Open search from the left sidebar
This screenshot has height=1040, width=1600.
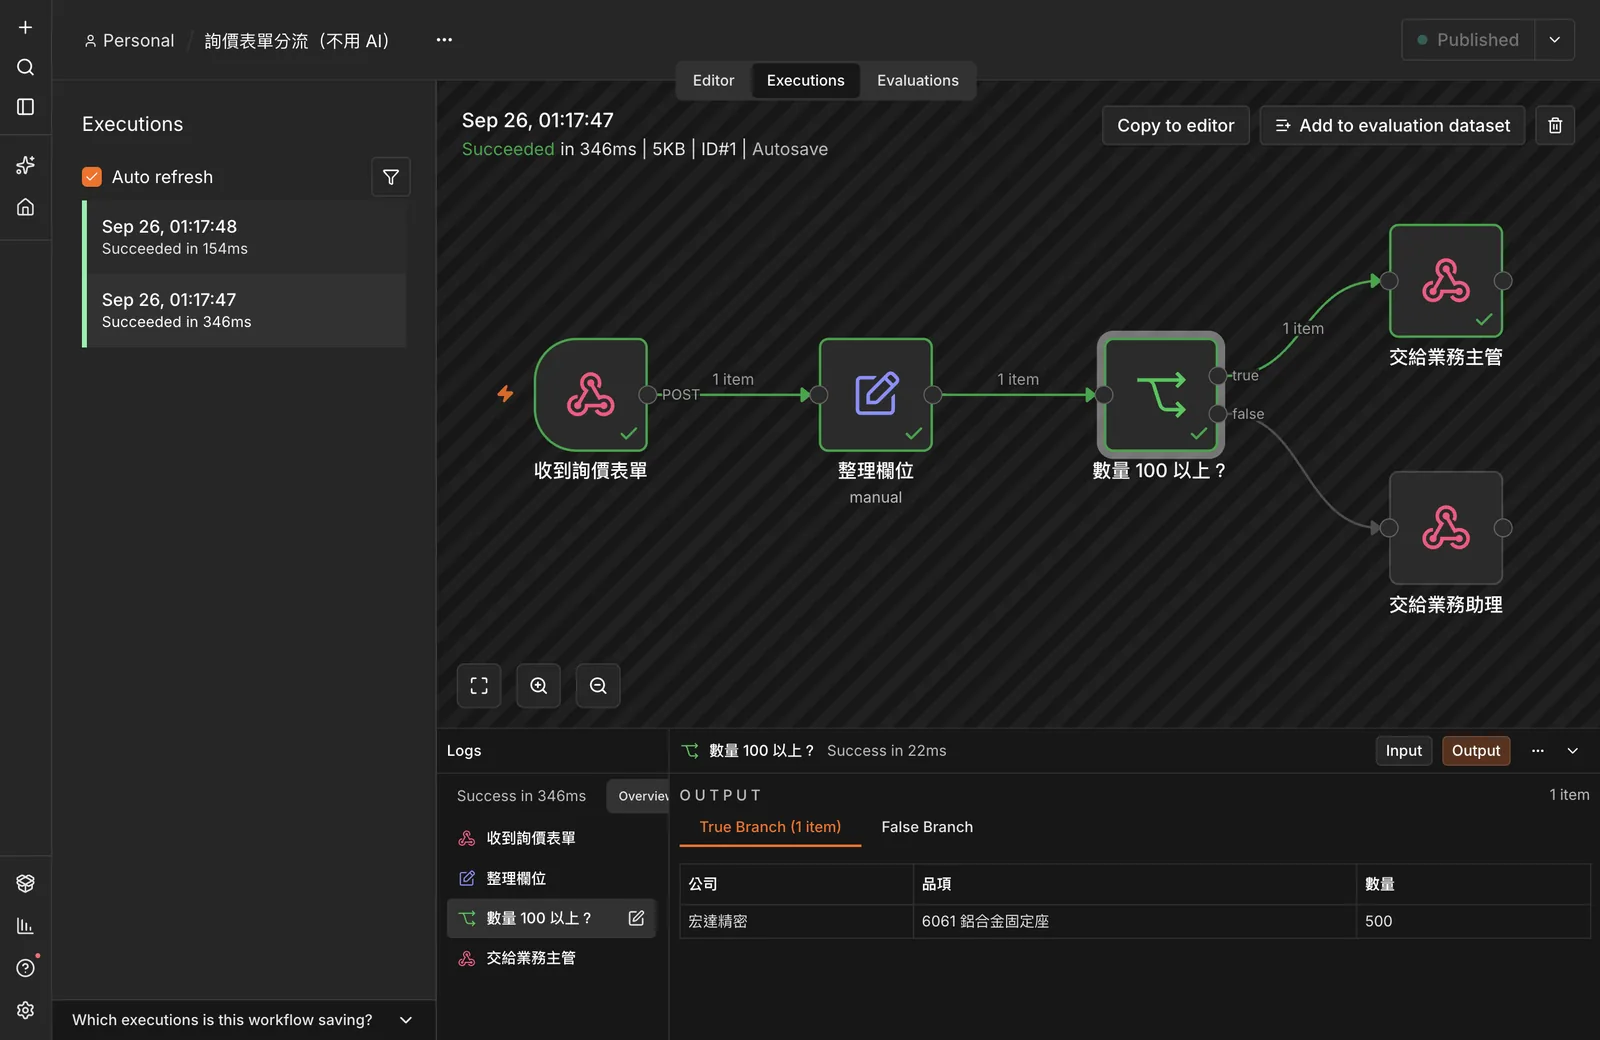25,67
